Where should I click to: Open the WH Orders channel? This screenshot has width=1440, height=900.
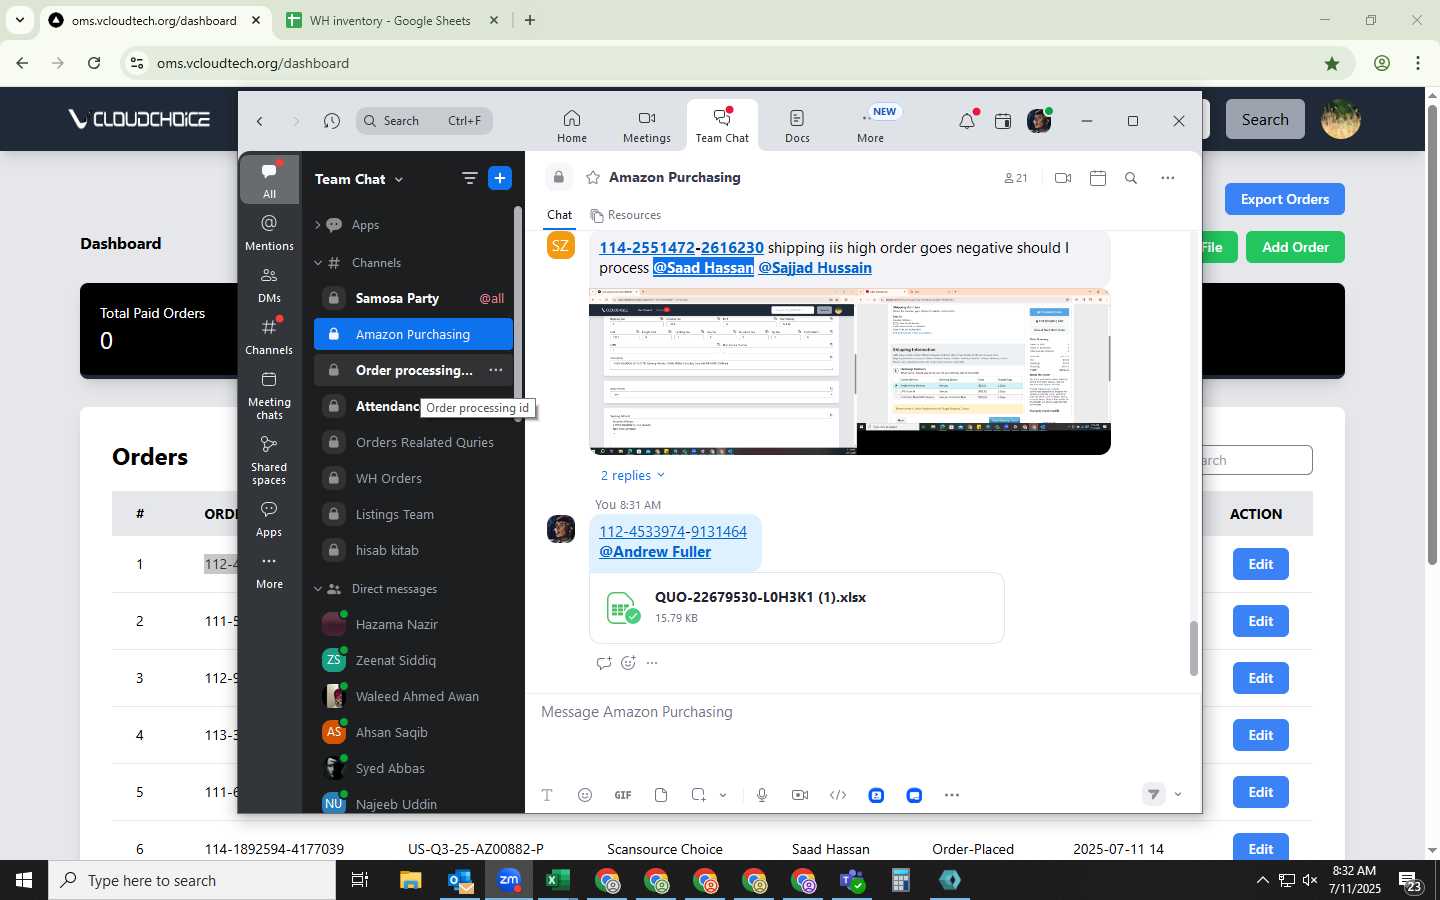coord(413,478)
